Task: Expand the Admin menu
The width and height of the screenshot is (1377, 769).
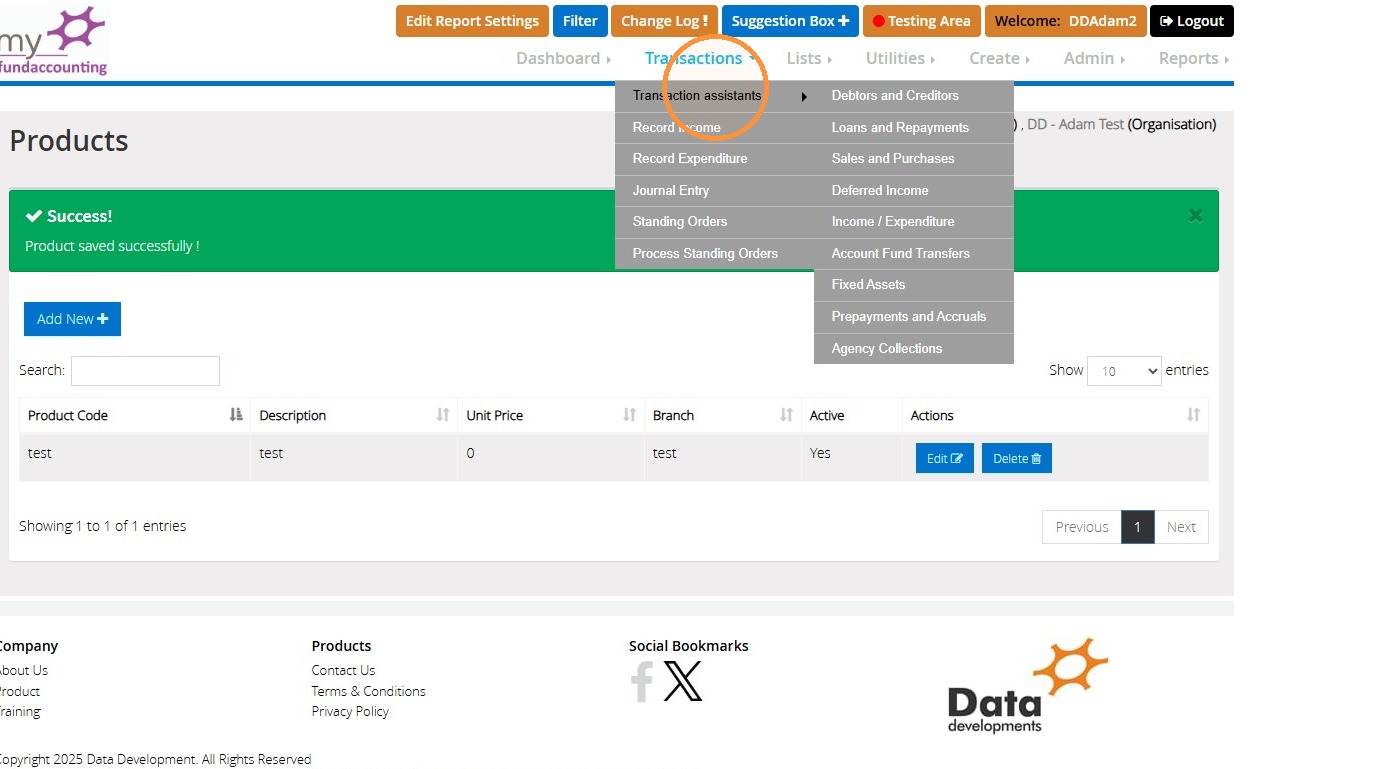Action: pyautogui.click(x=1094, y=58)
